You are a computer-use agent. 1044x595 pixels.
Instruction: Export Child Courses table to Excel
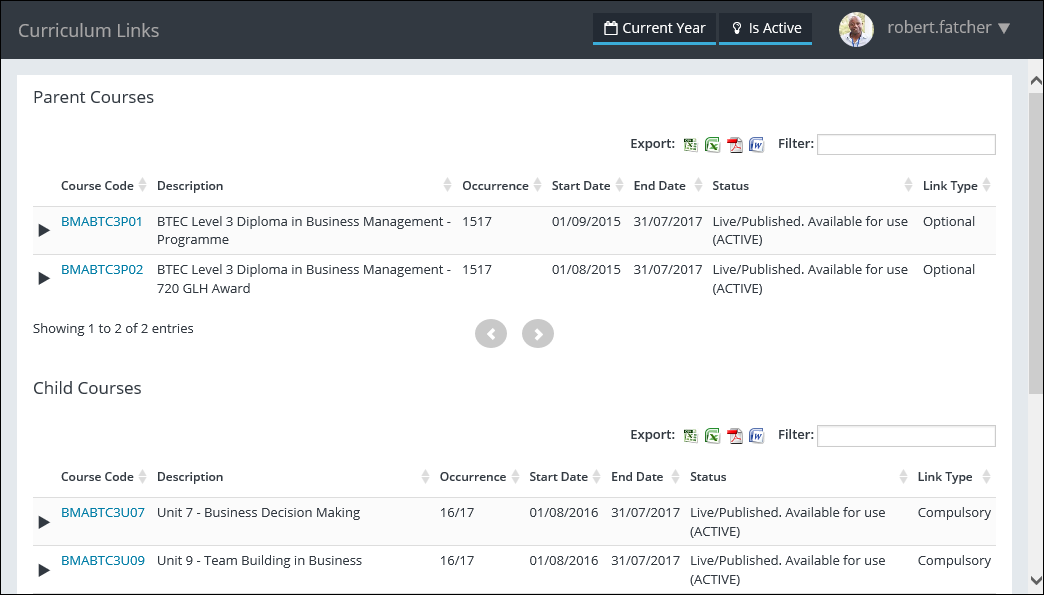pos(712,436)
